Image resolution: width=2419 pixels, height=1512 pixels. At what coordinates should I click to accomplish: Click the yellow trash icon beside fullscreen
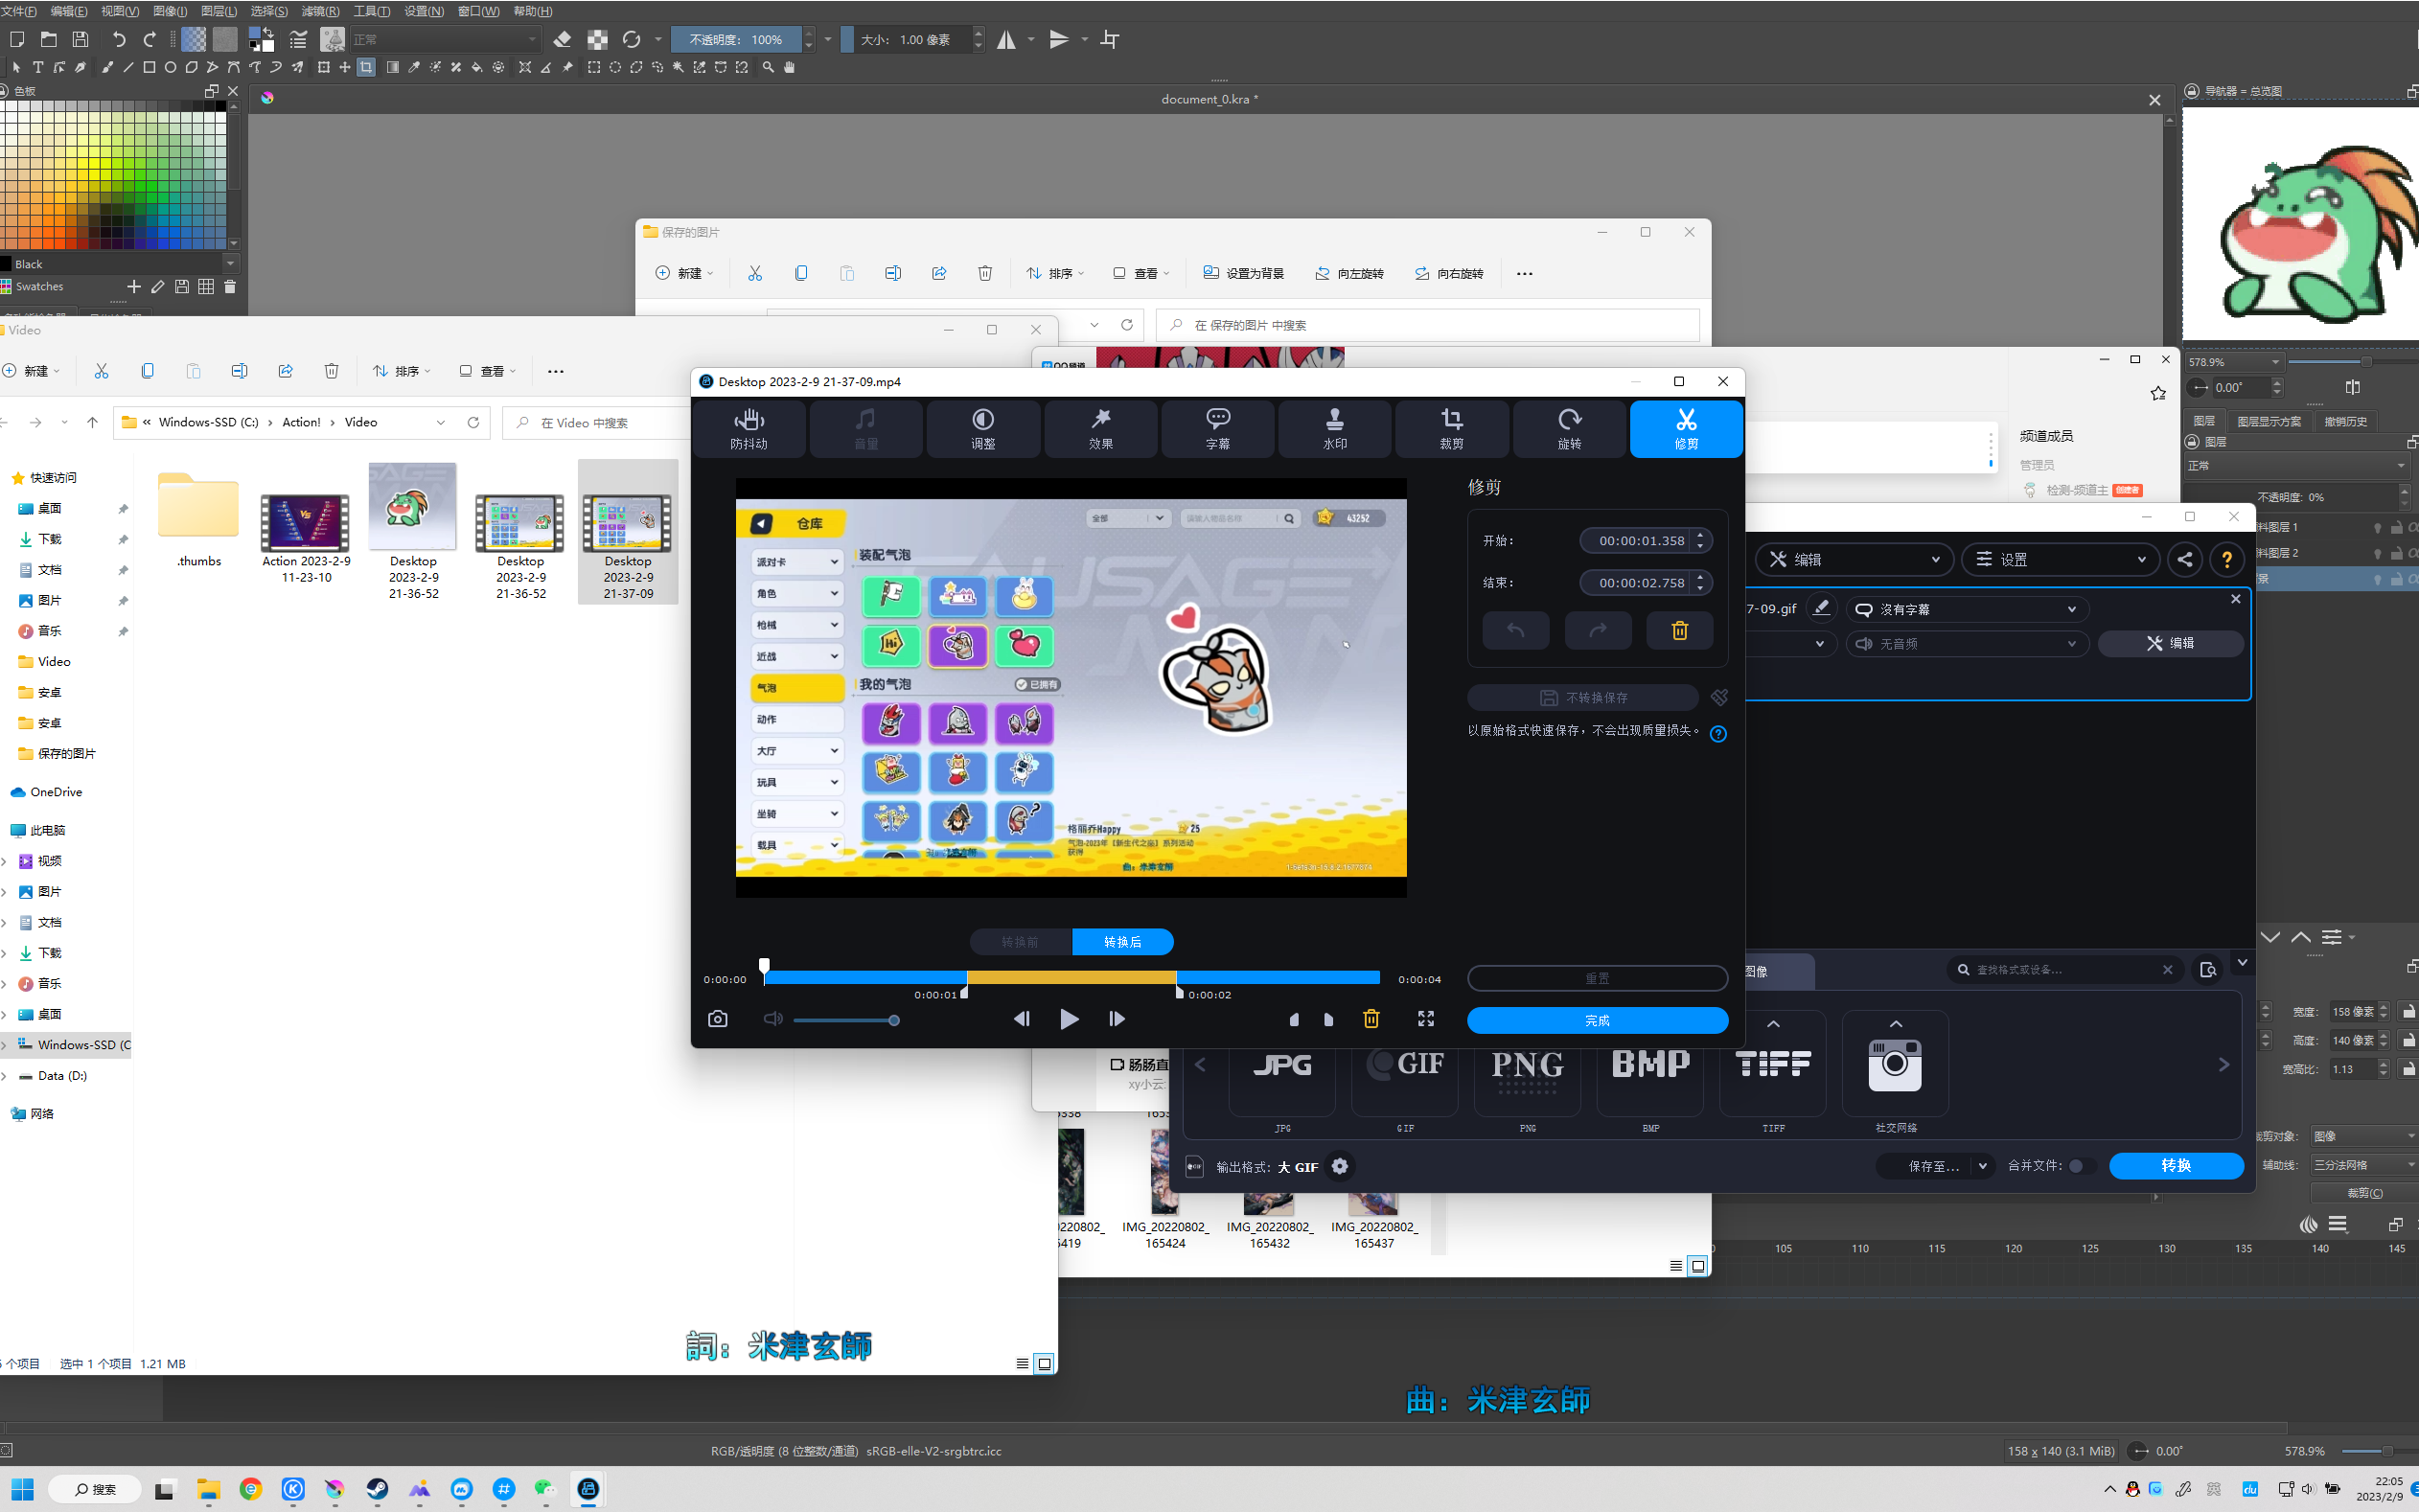point(1371,1019)
